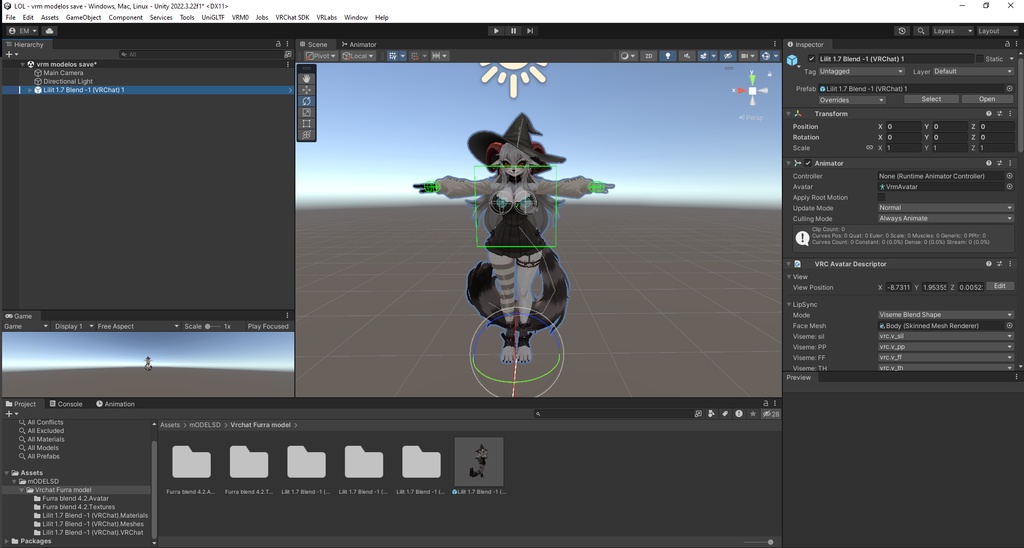
Task: Open the create plus menu in Hierarchy
Action: 10,54
